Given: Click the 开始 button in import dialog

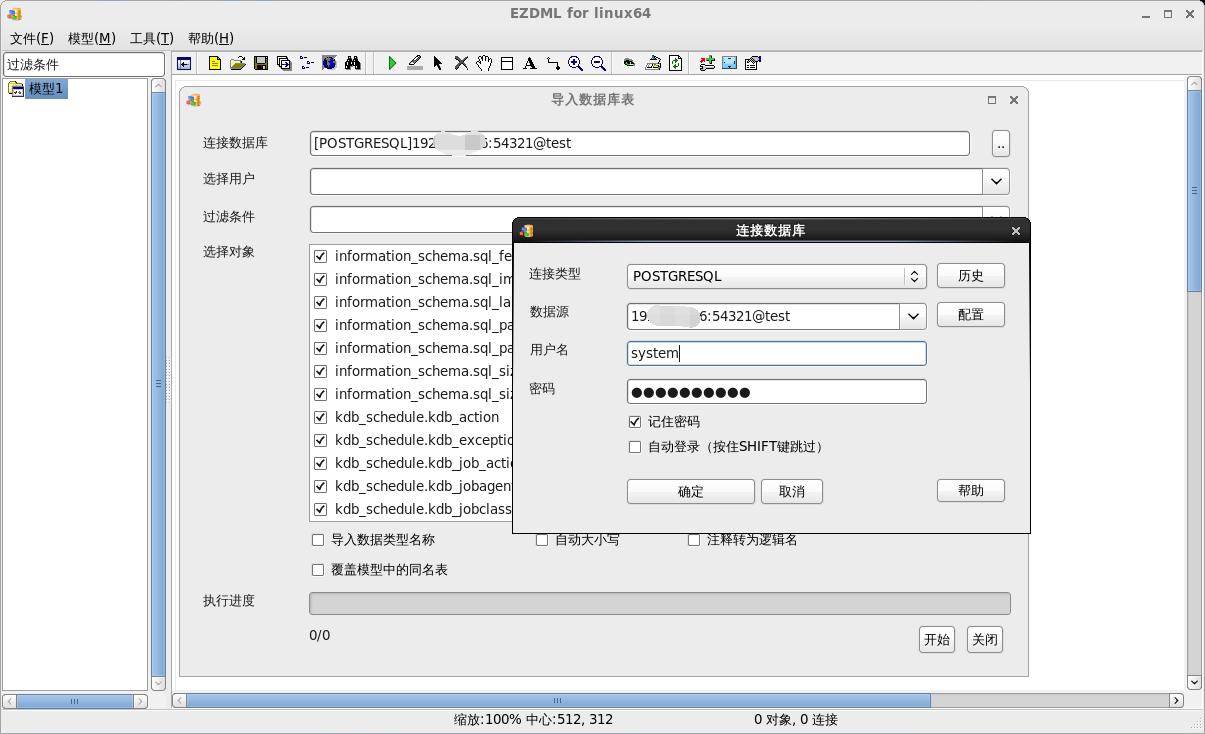Looking at the screenshot, I should coord(937,640).
